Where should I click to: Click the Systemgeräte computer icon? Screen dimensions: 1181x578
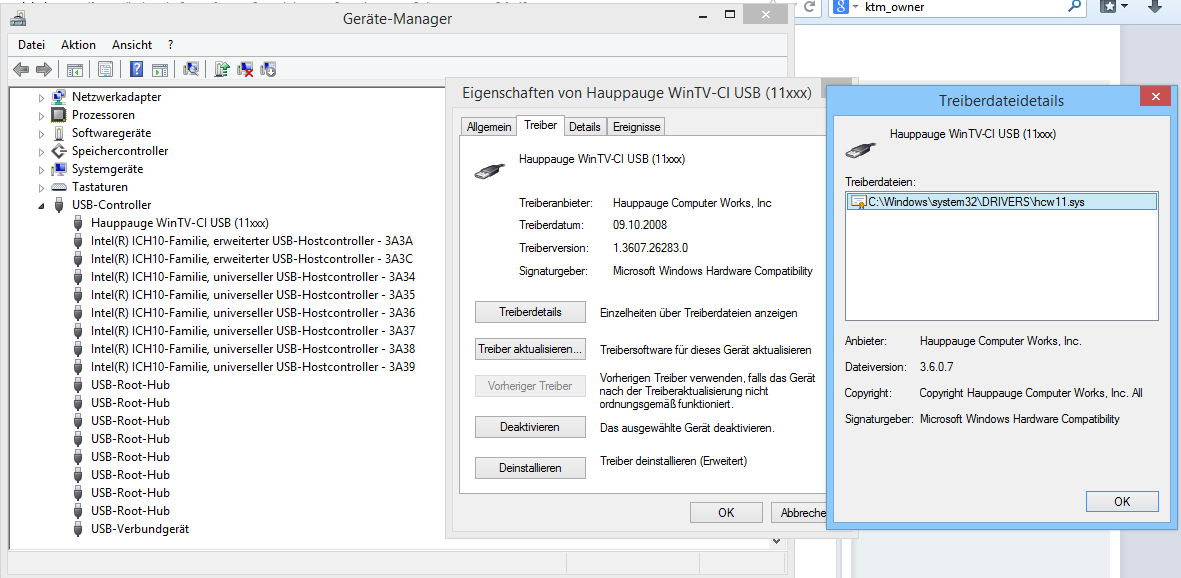[59, 169]
